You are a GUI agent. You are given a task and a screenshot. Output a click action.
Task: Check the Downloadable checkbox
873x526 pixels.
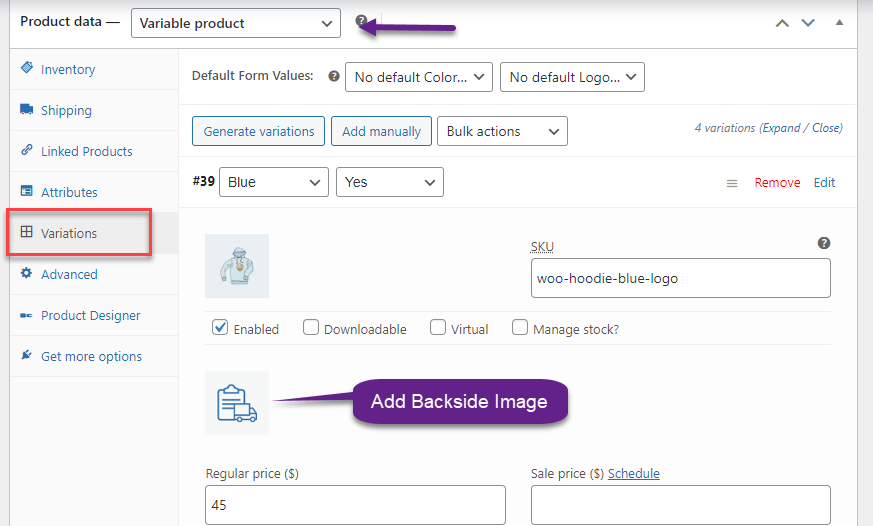point(311,327)
